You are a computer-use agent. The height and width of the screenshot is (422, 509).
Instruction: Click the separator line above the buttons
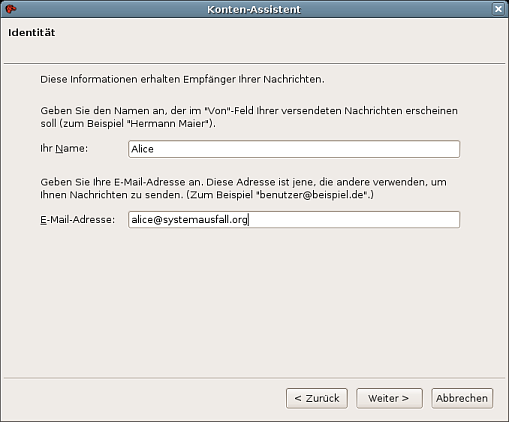pyautogui.click(x=254, y=378)
